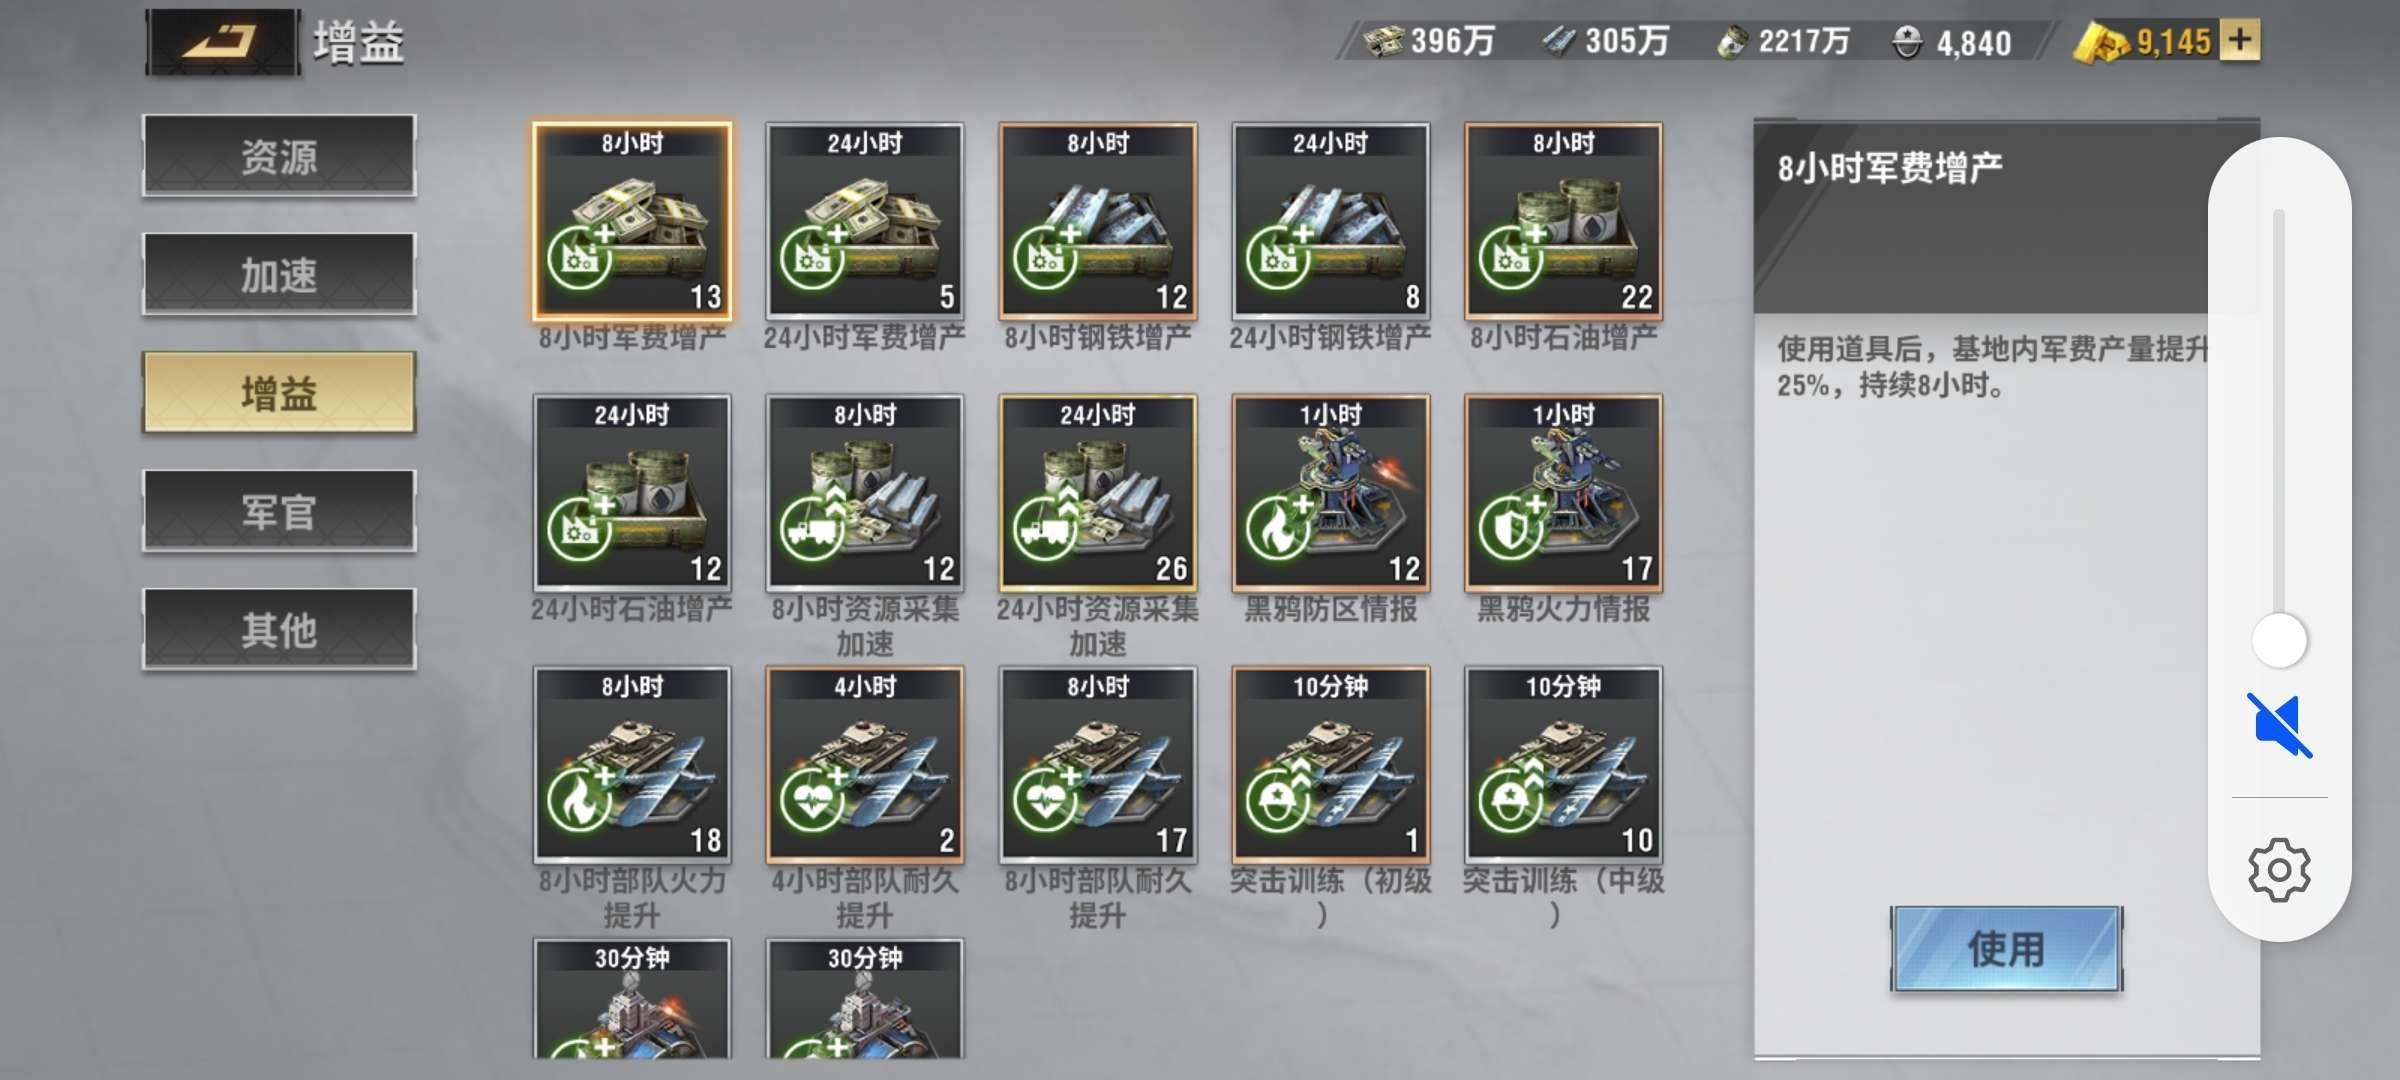
Task: Go back with the arrow button
Action: tap(222, 42)
